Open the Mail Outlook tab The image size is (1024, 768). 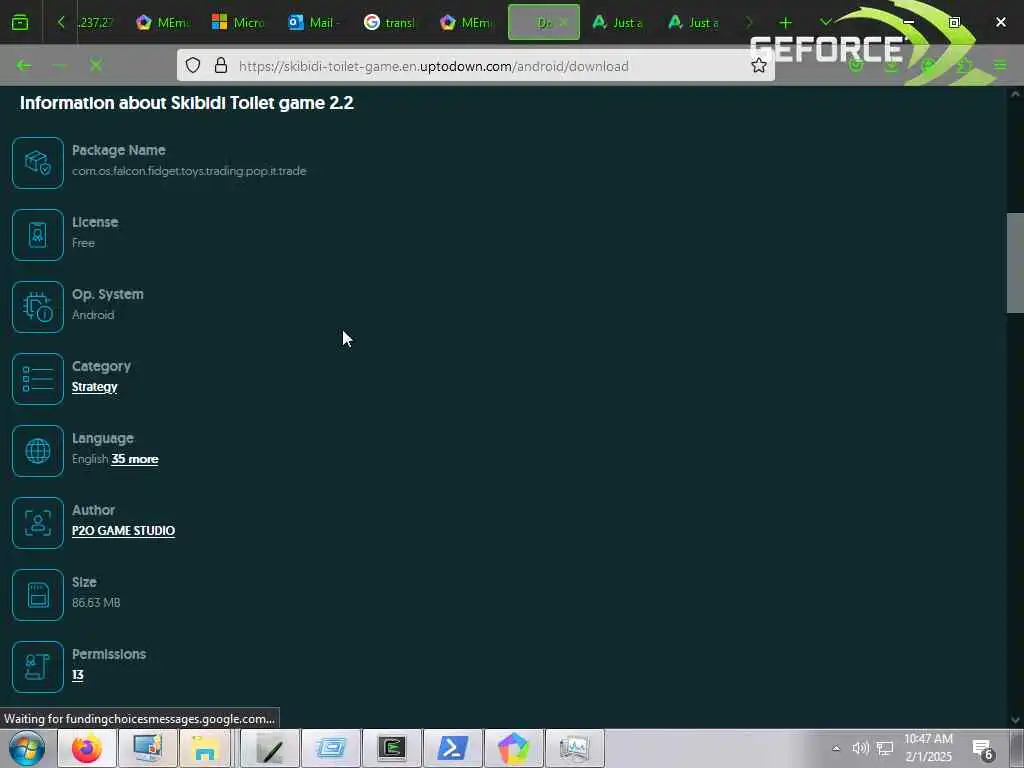[314, 23]
